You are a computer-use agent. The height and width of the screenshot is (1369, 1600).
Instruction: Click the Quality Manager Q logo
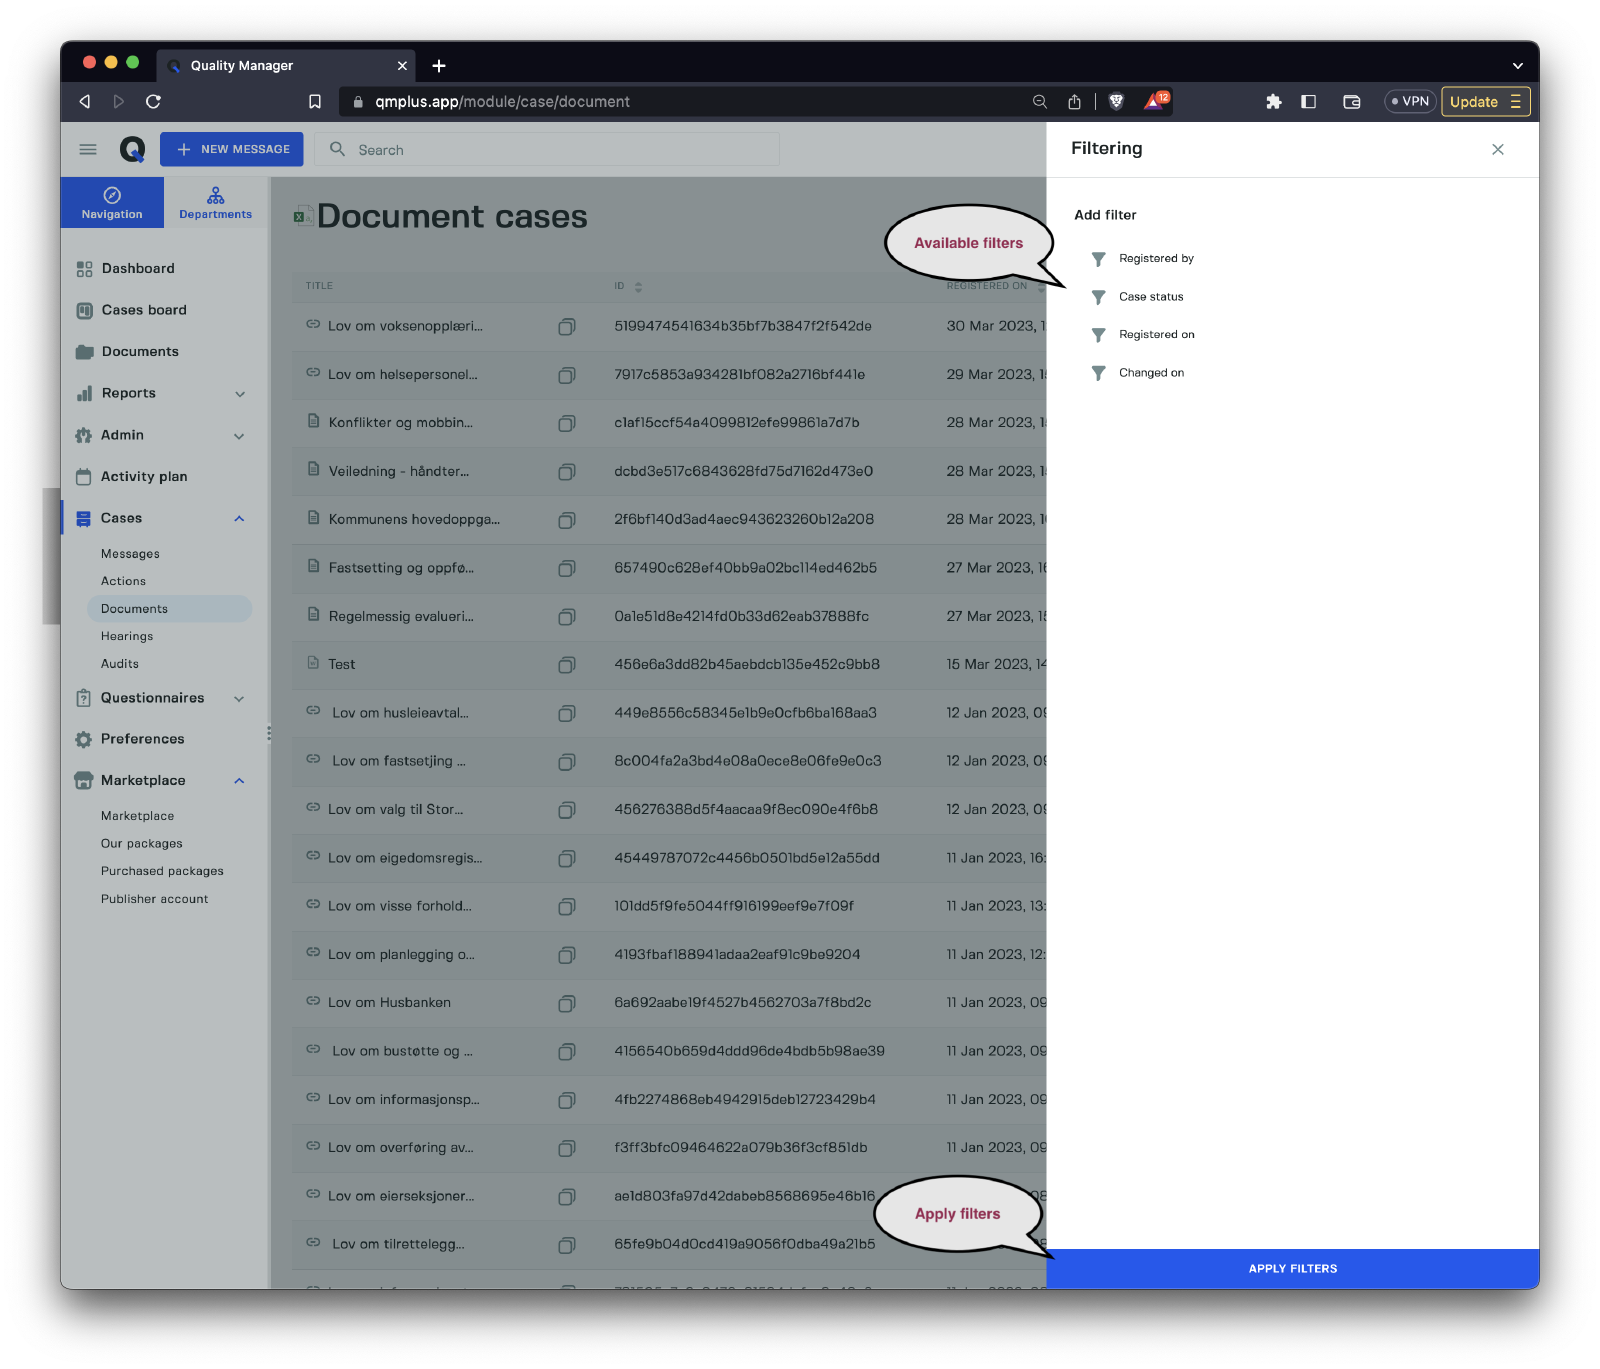(x=132, y=150)
